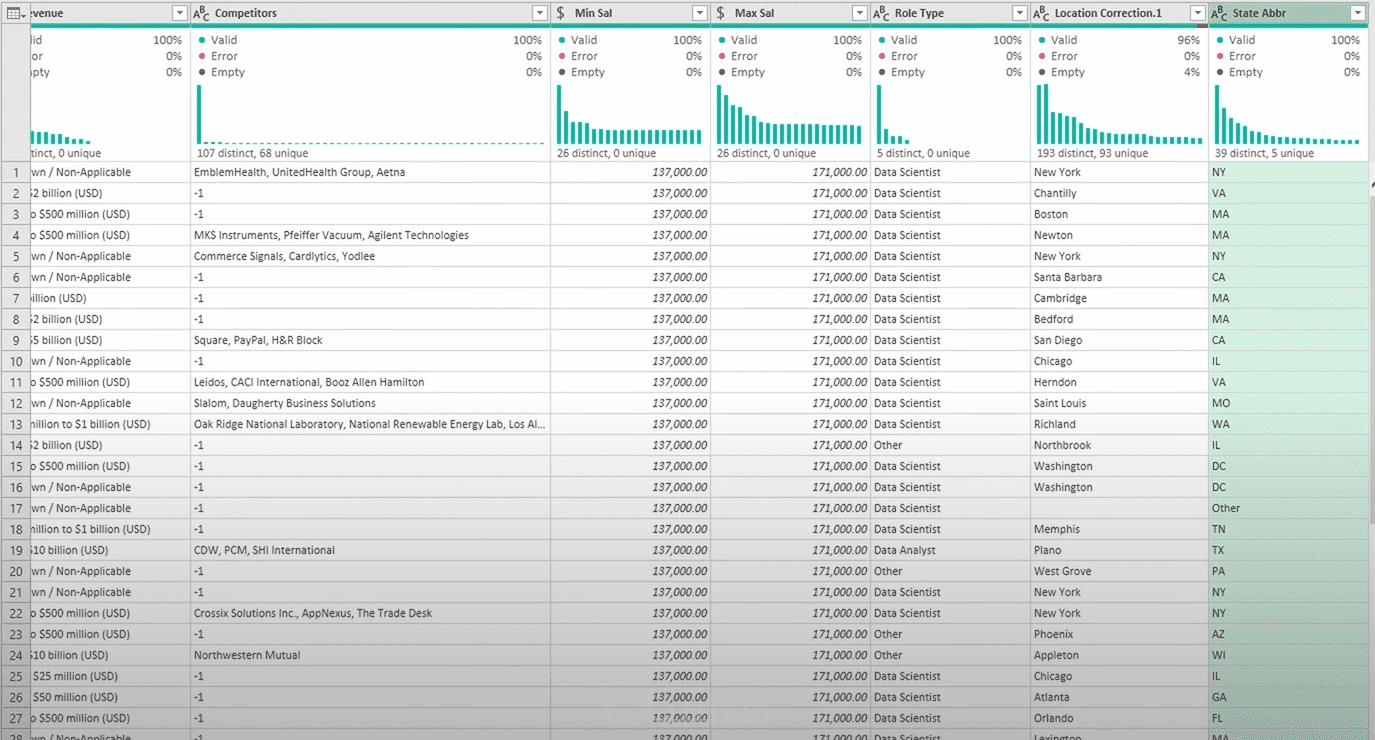Click the text type icon on Role Type

[881, 13]
